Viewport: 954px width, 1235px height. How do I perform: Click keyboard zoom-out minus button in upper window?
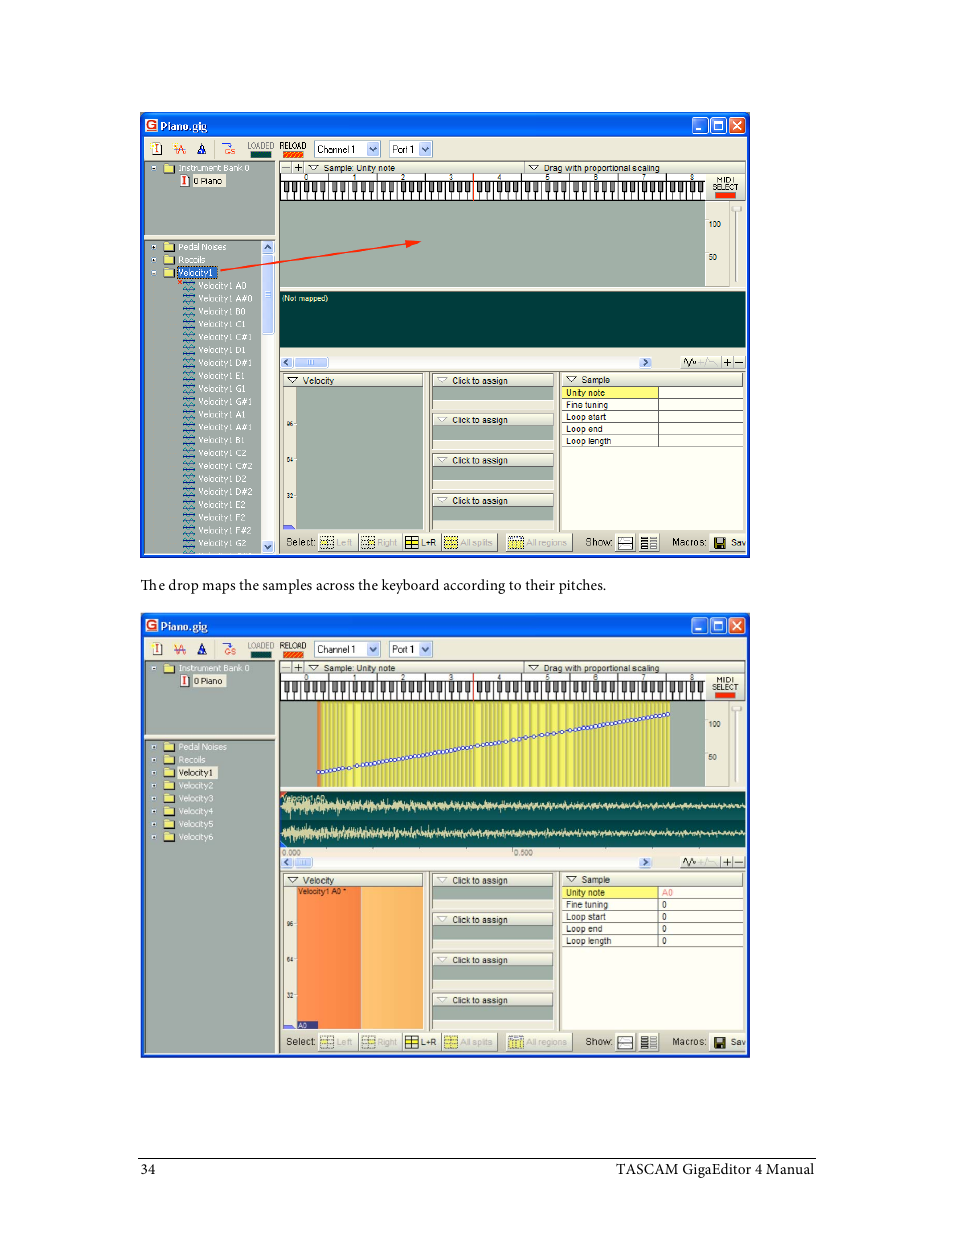click(x=286, y=168)
